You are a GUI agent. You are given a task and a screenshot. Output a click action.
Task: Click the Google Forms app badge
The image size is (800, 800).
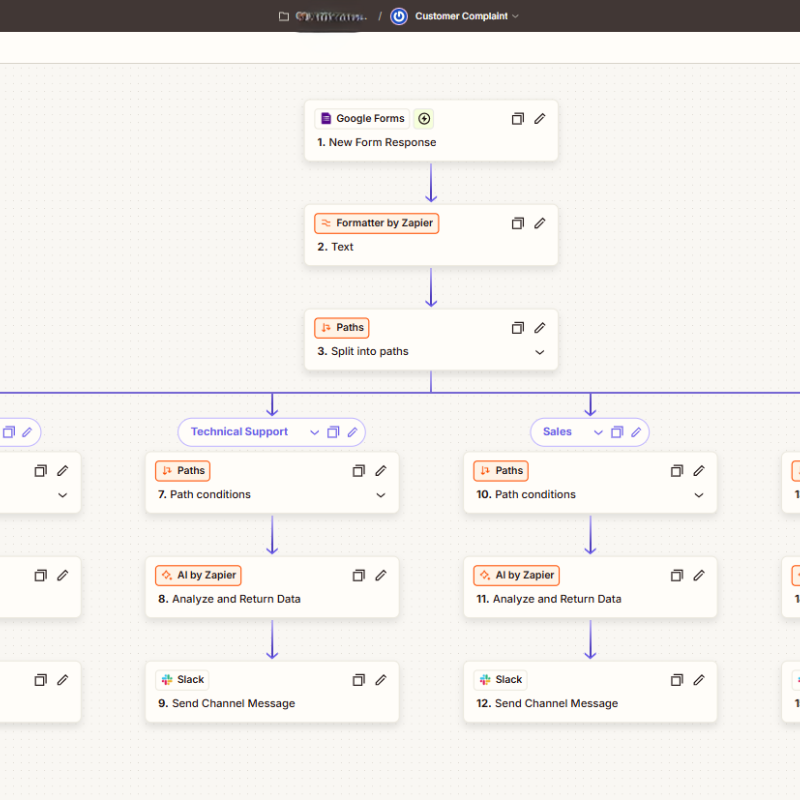point(362,118)
